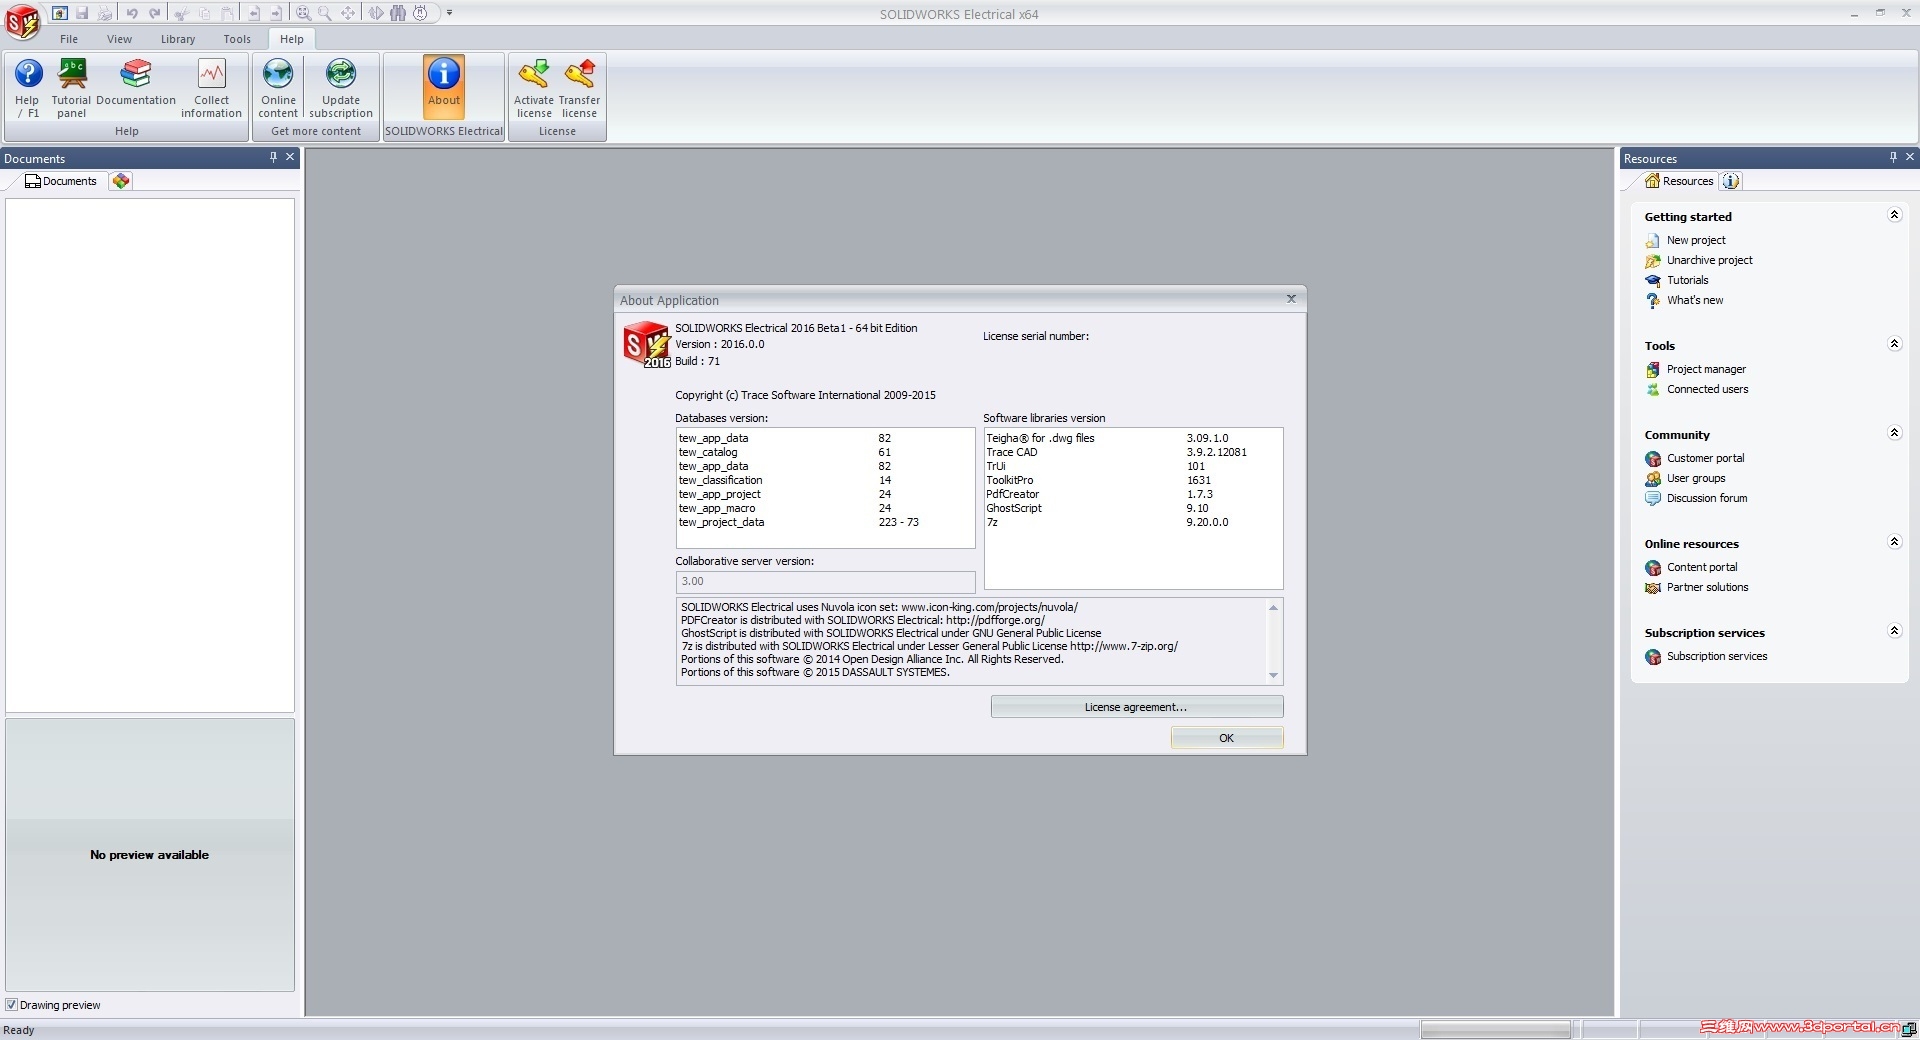Screen dimensions: 1920x1040
Task: Click the Undo arrow in quick access toolbar
Action: click(x=132, y=13)
